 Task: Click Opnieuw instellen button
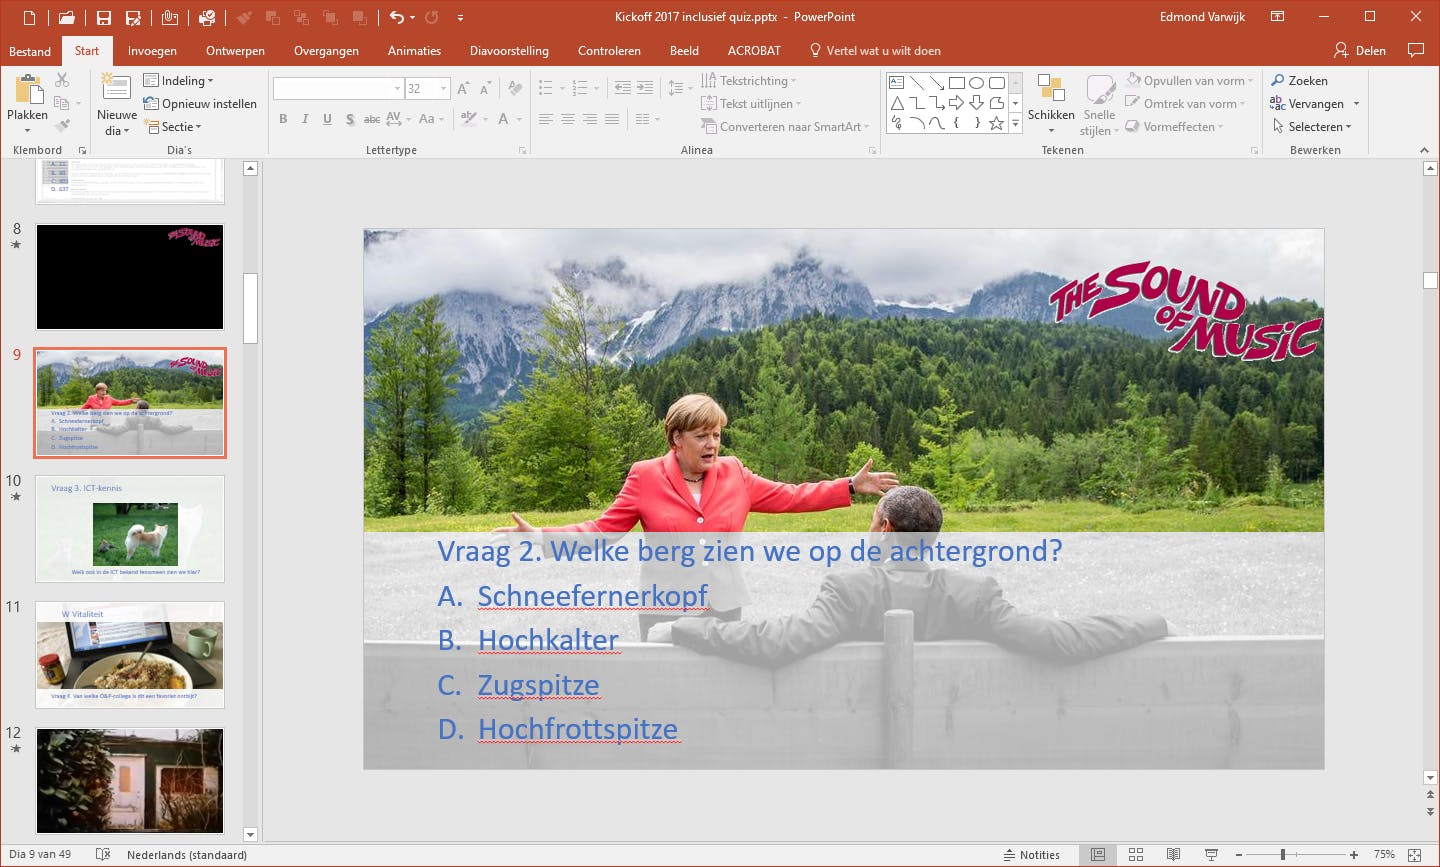click(200, 104)
